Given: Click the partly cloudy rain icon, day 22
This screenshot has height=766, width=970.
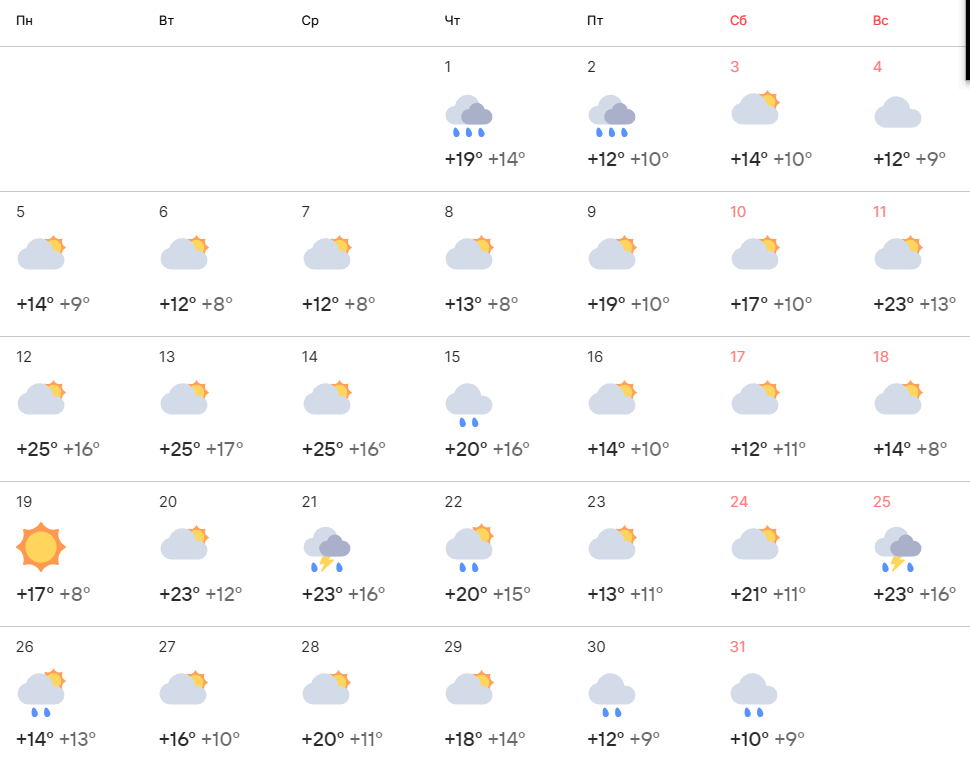Looking at the screenshot, I should (x=469, y=548).
